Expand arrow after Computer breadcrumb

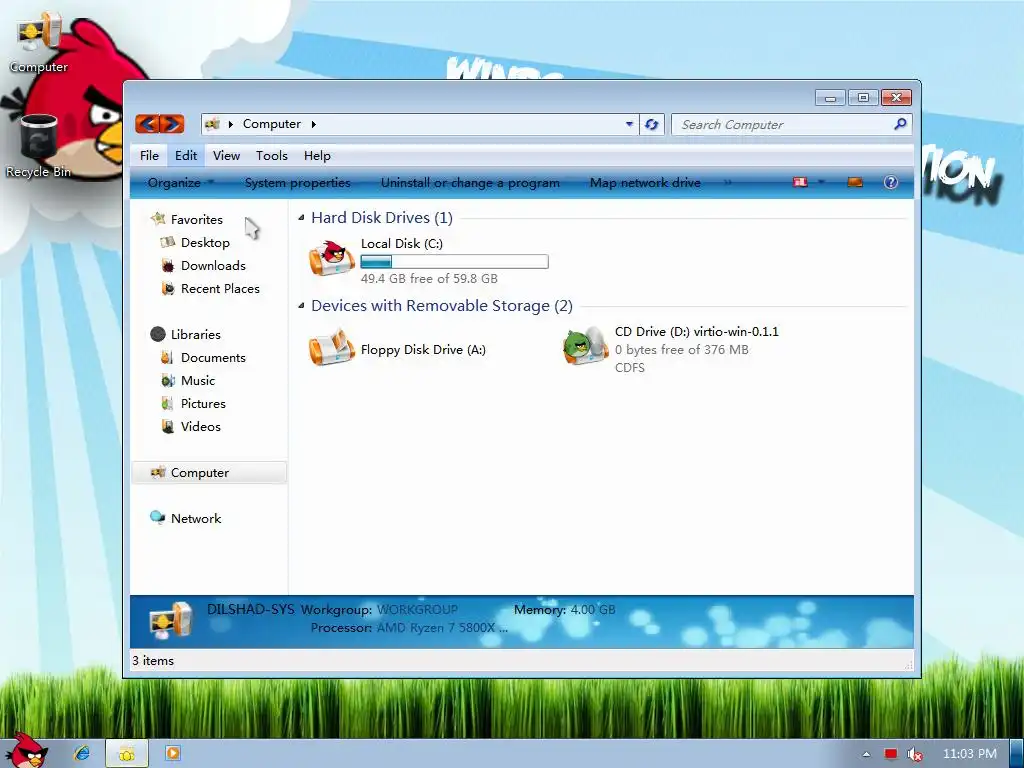pyautogui.click(x=313, y=124)
